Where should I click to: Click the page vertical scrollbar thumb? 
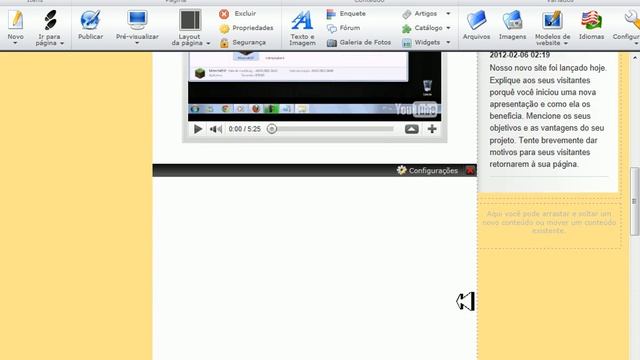tap(634, 201)
